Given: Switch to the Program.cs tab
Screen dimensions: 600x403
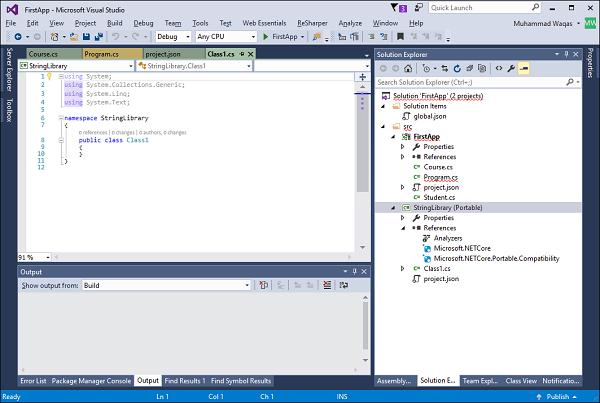Looking at the screenshot, I should pos(102,54).
